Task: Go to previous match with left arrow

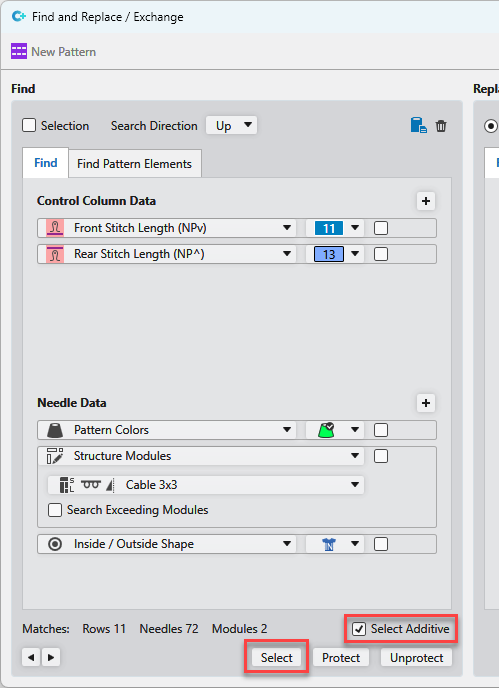Action: pyautogui.click(x=31, y=657)
